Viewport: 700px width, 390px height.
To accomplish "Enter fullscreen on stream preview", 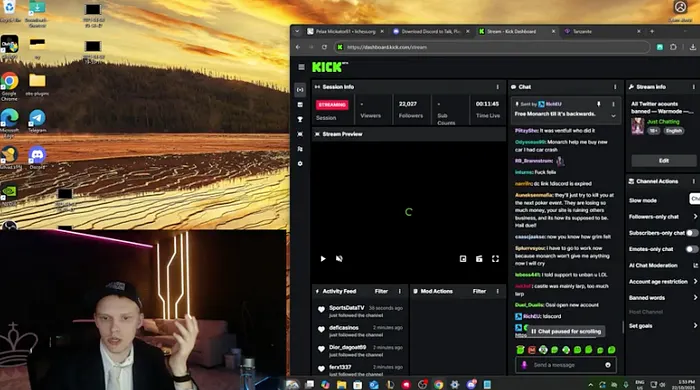I will click(x=495, y=259).
